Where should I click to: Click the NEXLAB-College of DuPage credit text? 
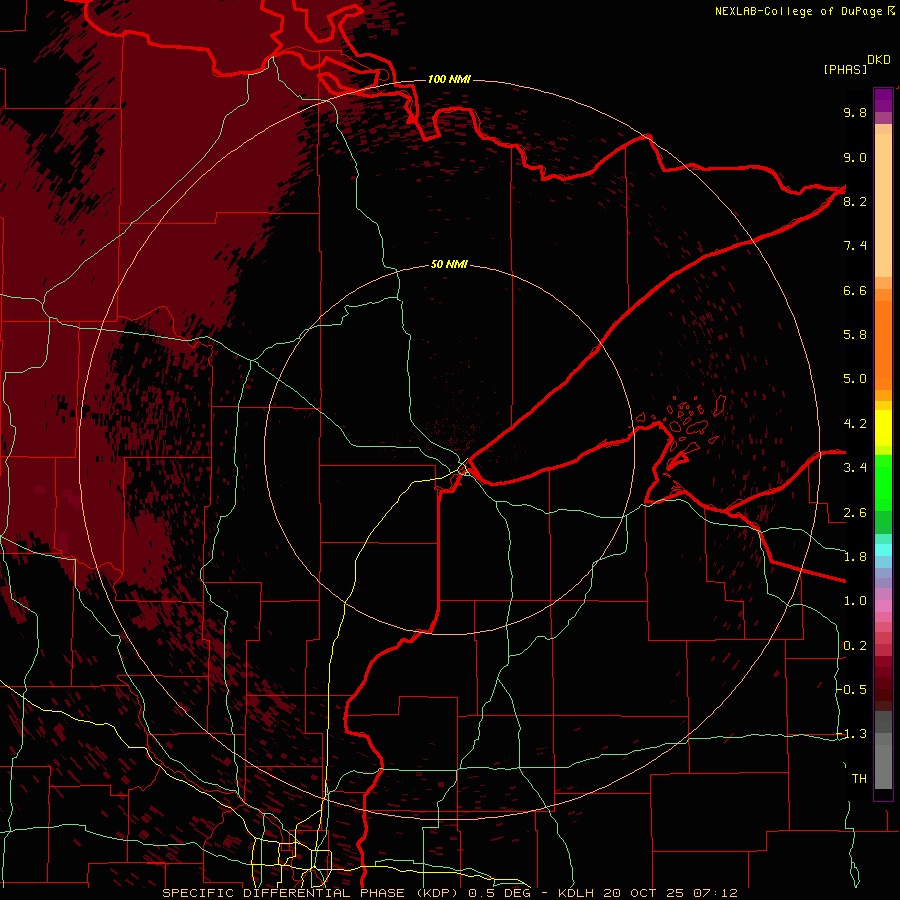(x=804, y=11)
